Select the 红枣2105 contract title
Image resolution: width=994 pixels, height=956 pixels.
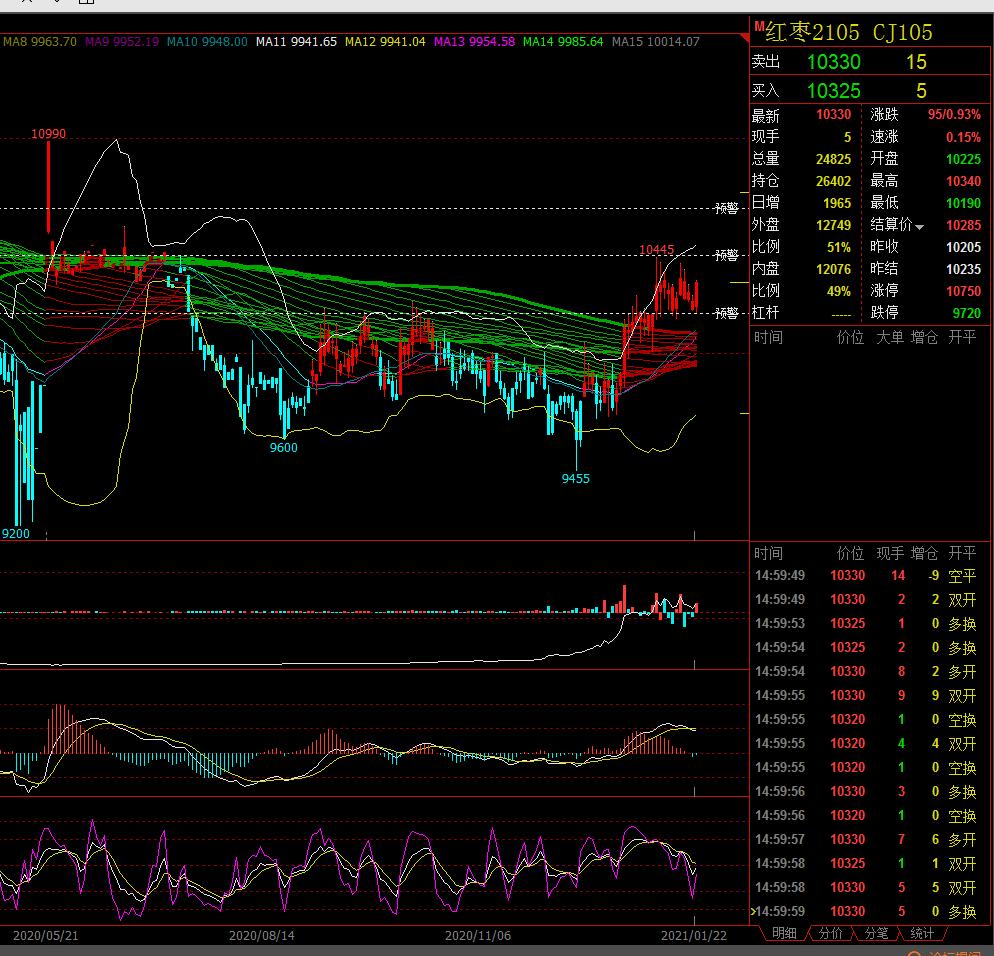(812, 32)
